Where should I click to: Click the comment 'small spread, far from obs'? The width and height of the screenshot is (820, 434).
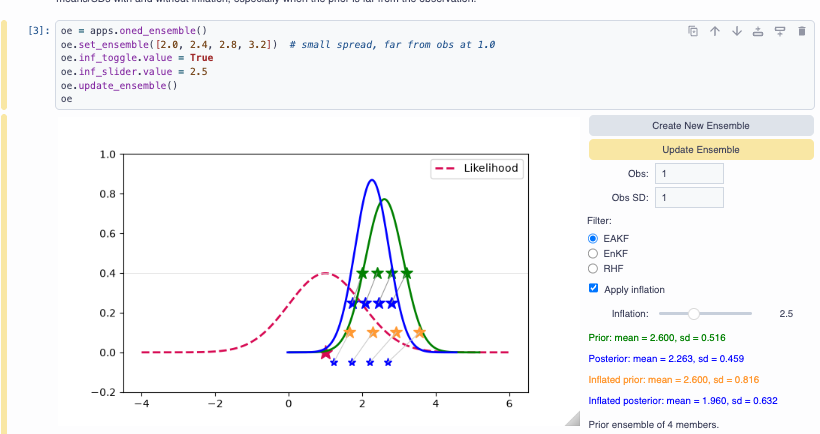click(x=392, y=44)
